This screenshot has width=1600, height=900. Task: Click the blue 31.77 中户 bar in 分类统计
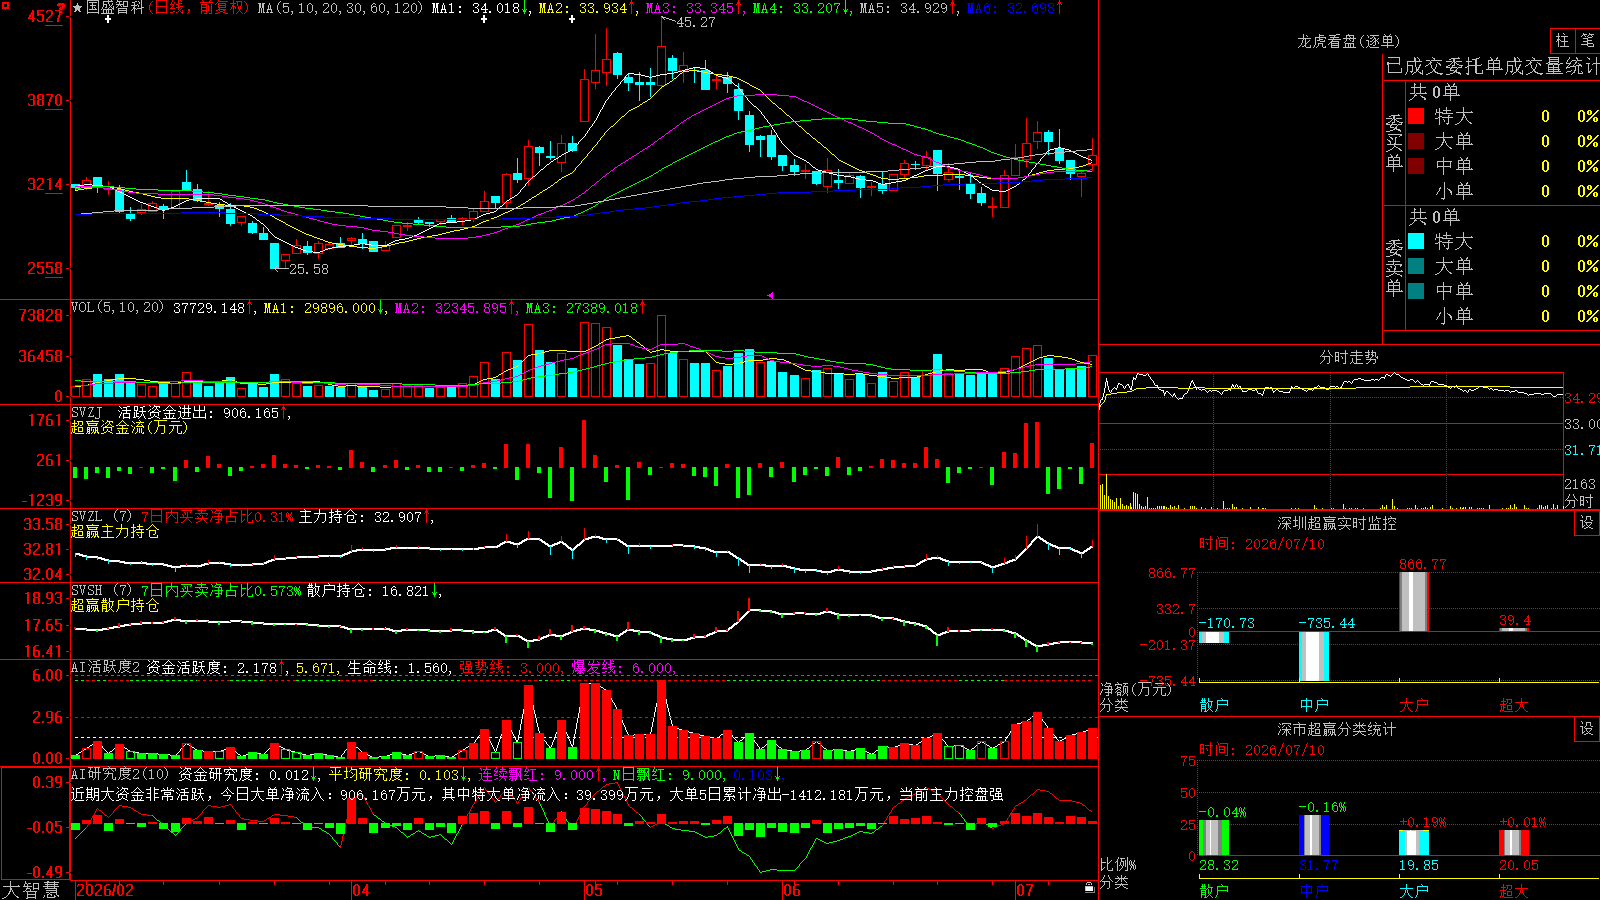1314,835
